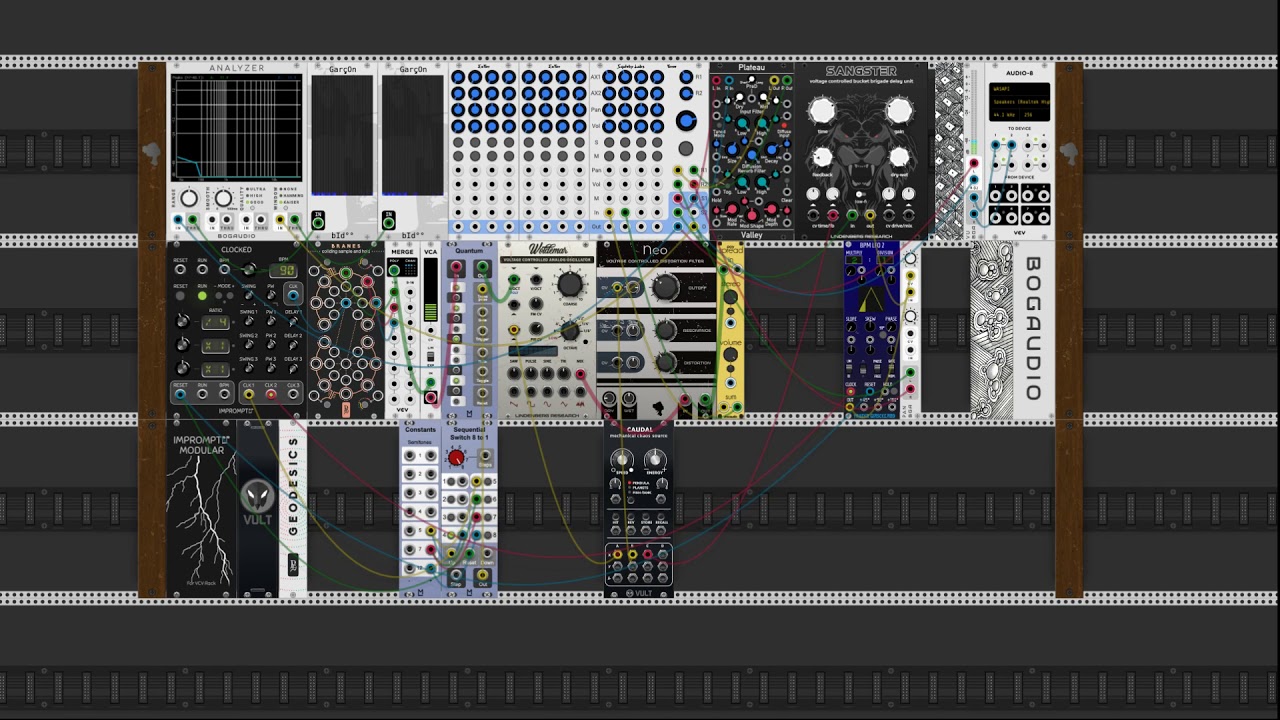Turn the RANGE knob on the Analyzer
This screenshot has height=720, width=1280.
point(189,198)
